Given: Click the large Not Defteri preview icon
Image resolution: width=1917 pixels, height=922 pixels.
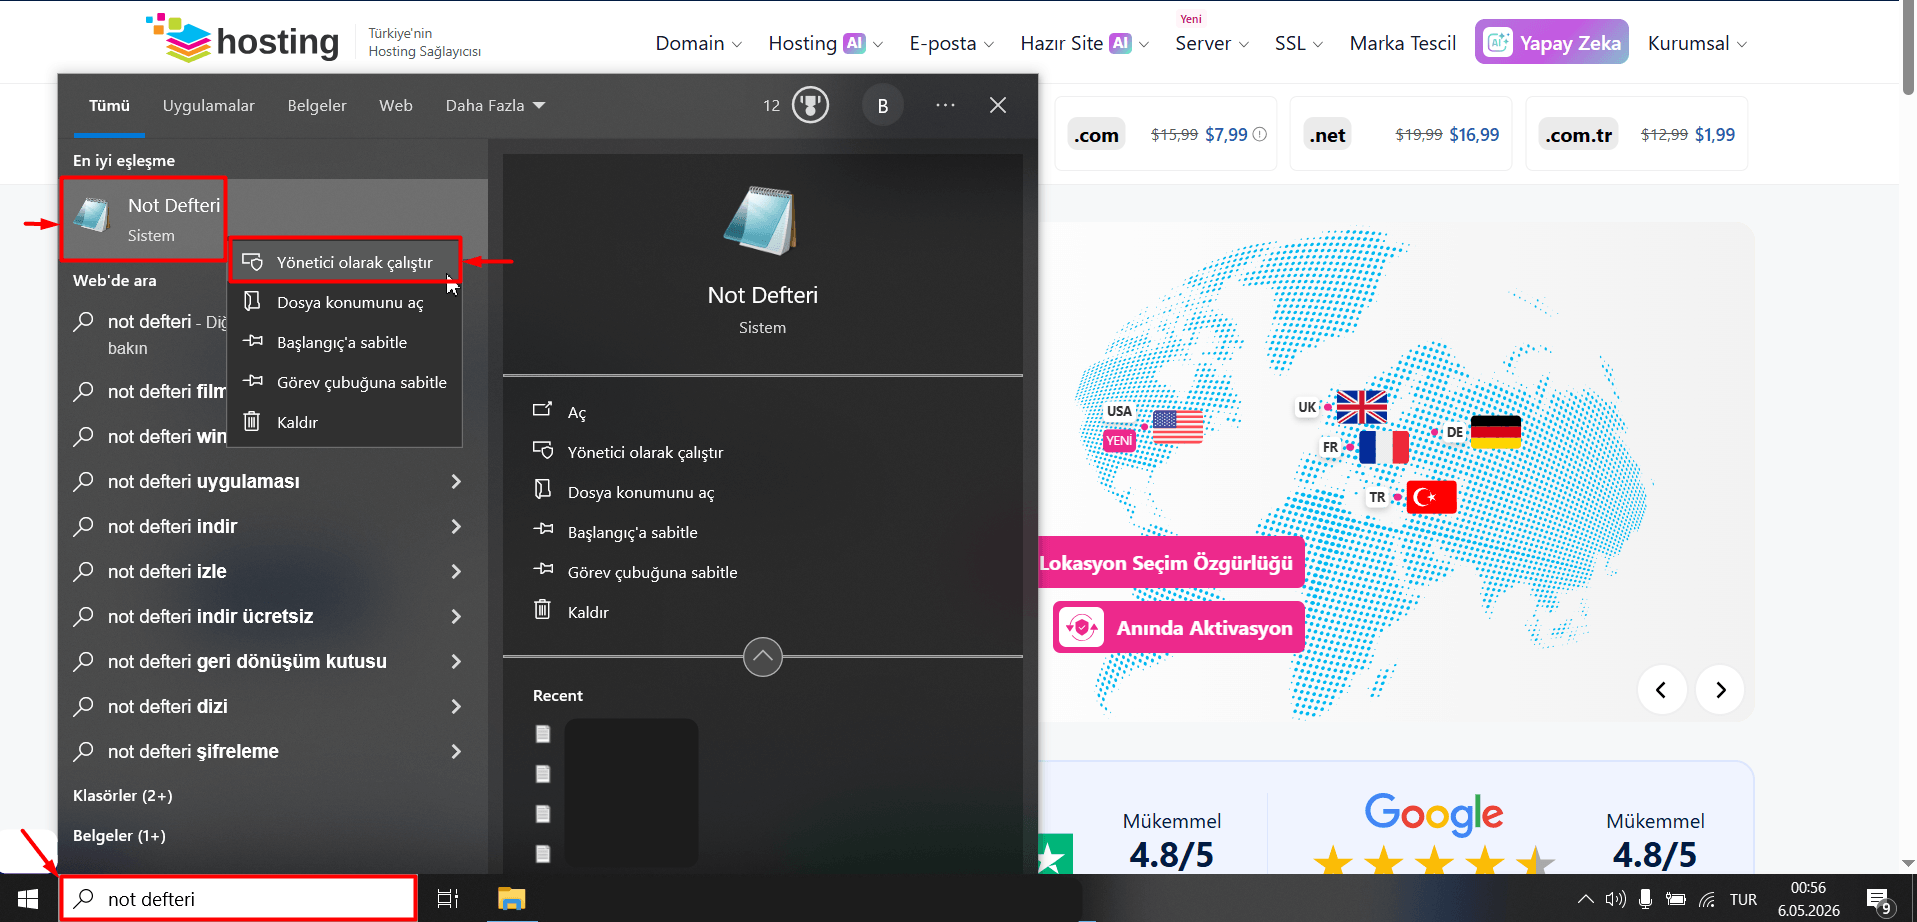Looking at the screenshot, I should [x=762, y=220].
